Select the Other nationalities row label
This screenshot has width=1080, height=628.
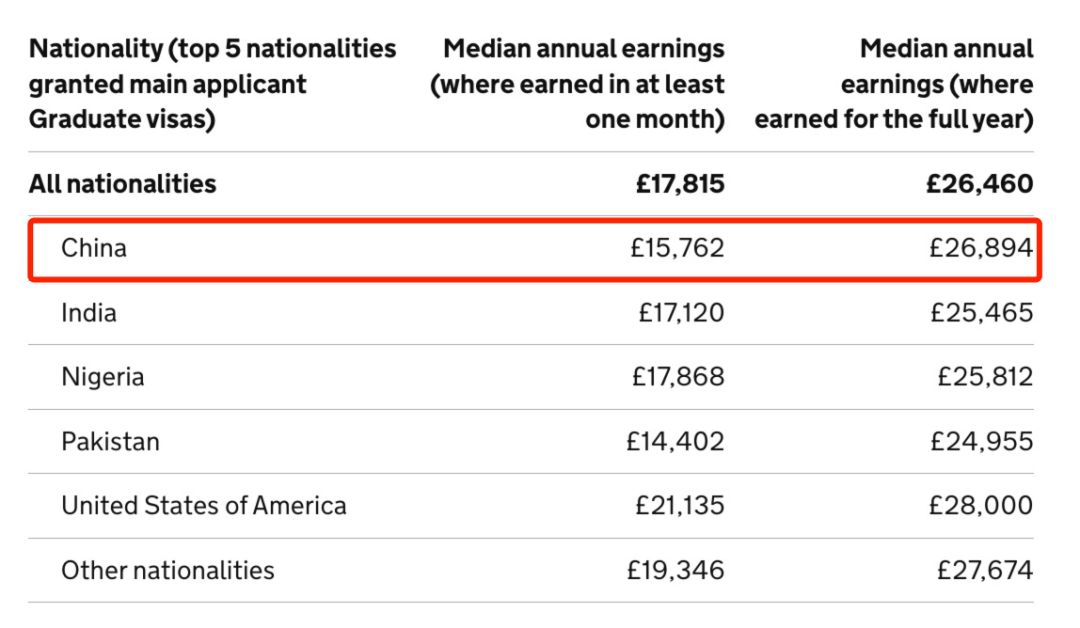point(168,570)
